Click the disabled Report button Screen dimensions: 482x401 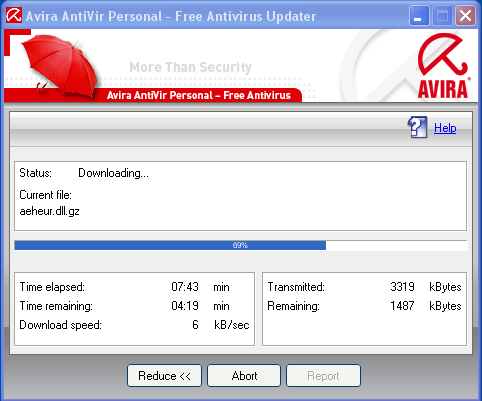(x=323, y=376)
